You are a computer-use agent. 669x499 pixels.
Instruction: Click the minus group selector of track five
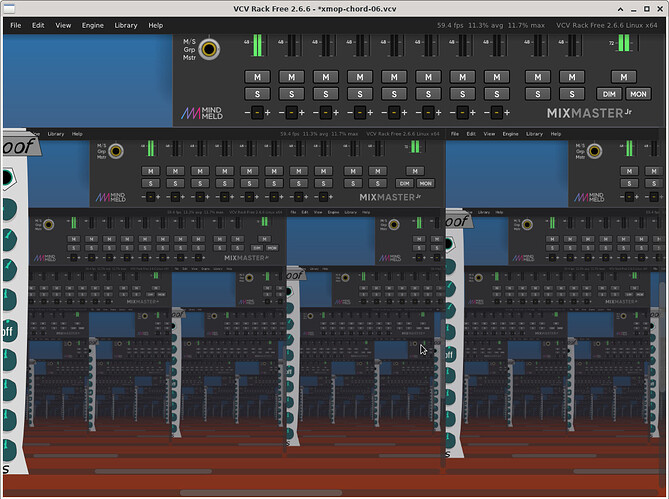click(384, 113)
